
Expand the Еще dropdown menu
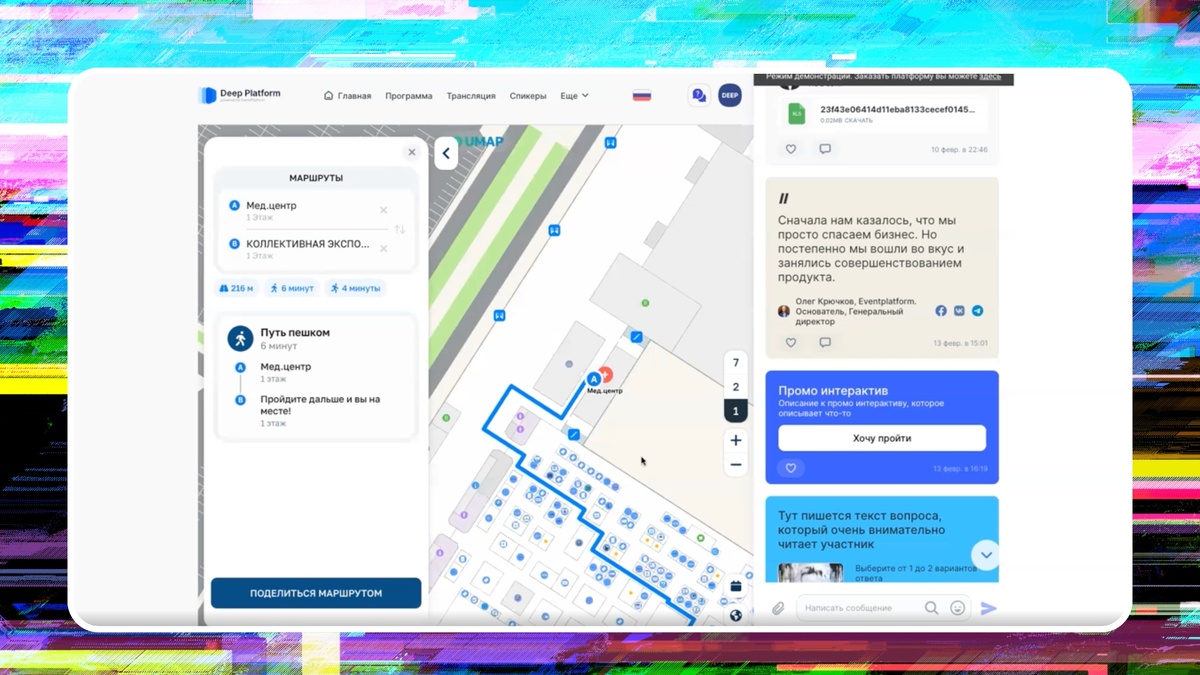click(x=574, y=96)
